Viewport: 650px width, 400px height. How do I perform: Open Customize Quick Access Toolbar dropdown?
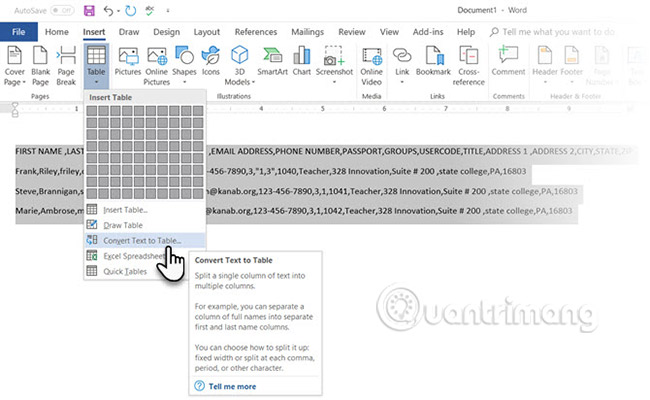[168, 11]
